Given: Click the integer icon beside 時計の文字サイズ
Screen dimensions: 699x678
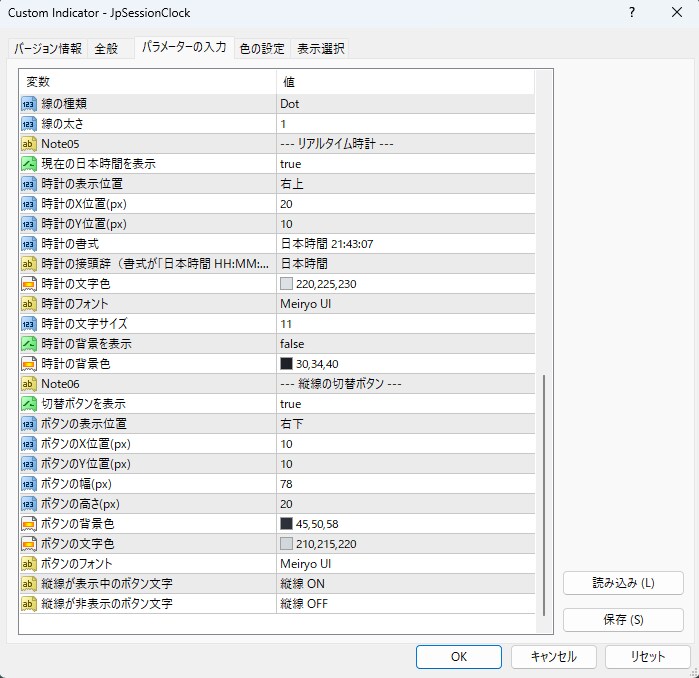Looking at the screenshot, I should (29, 324).
